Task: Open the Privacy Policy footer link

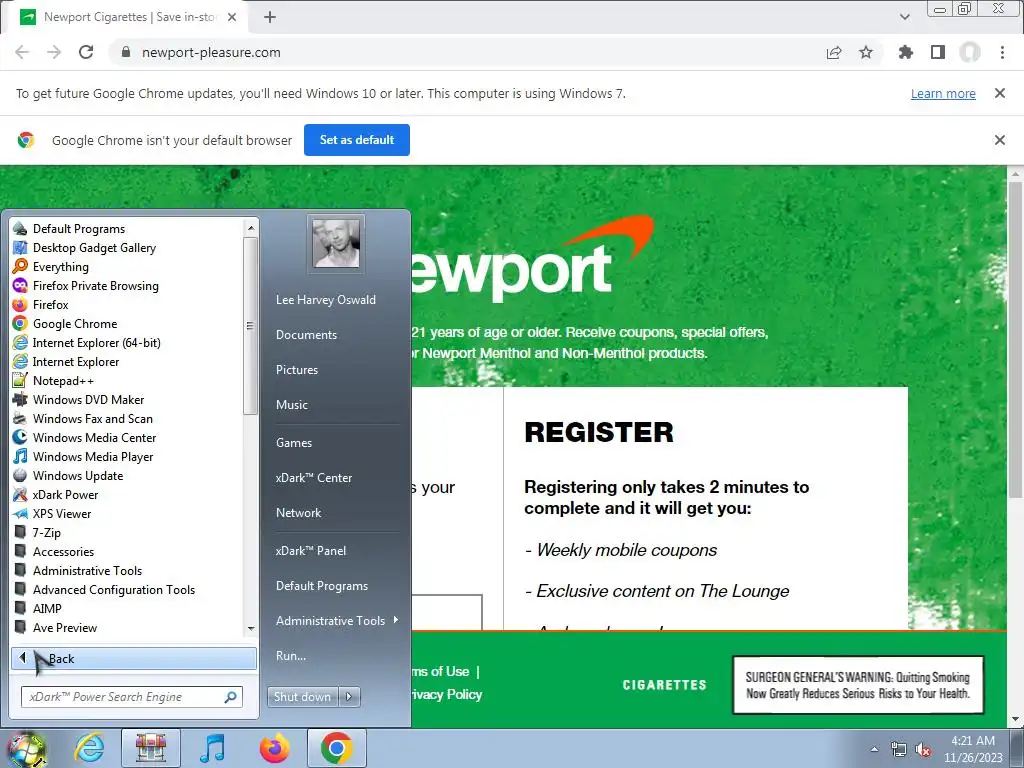Action: click(446, 694)
